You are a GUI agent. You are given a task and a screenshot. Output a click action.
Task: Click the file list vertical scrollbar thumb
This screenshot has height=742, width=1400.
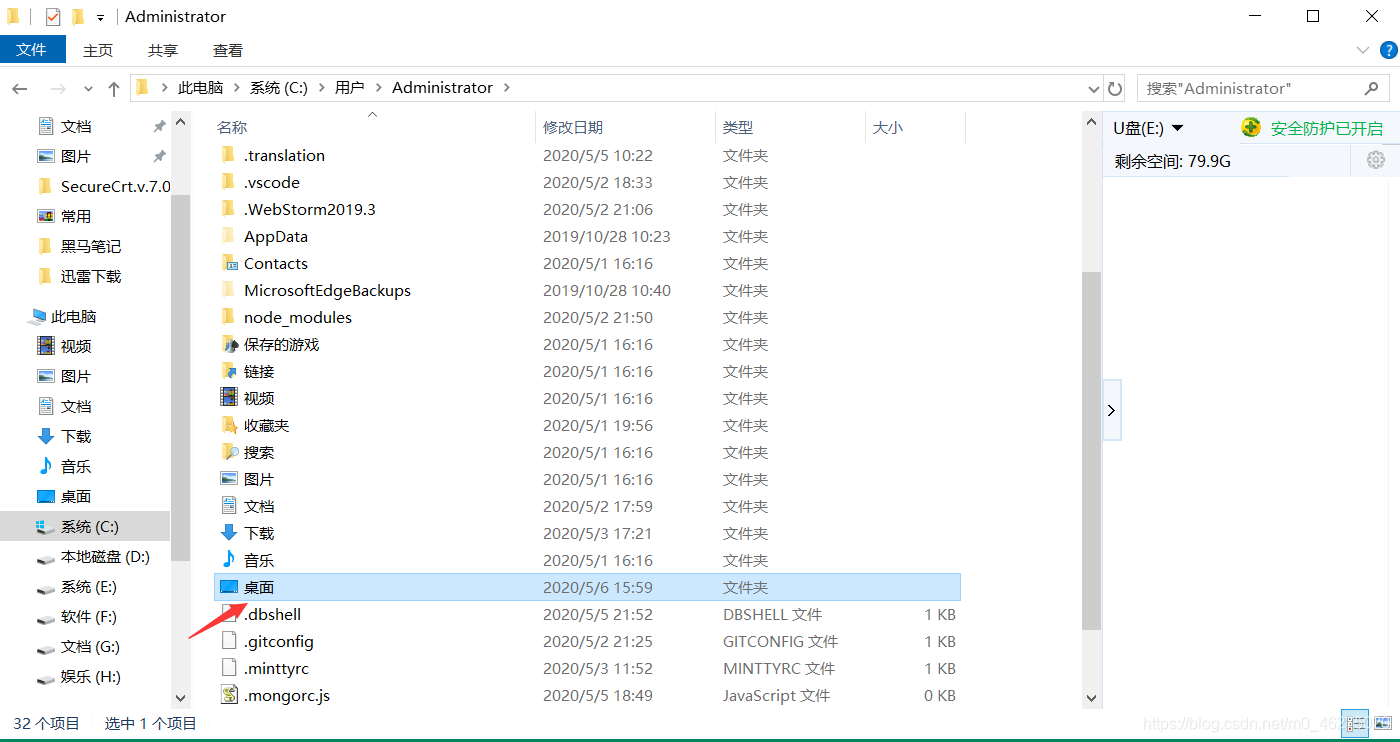[x=1092, y=450]
